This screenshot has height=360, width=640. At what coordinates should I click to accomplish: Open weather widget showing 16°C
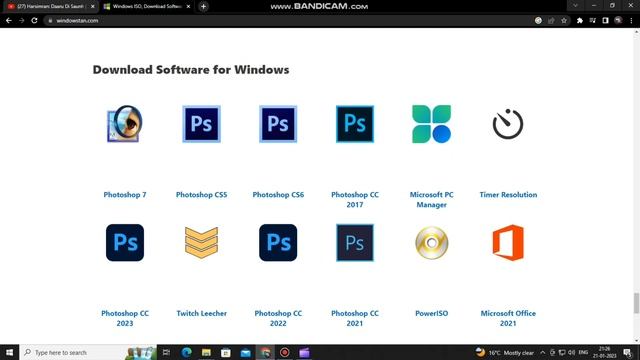505,352
